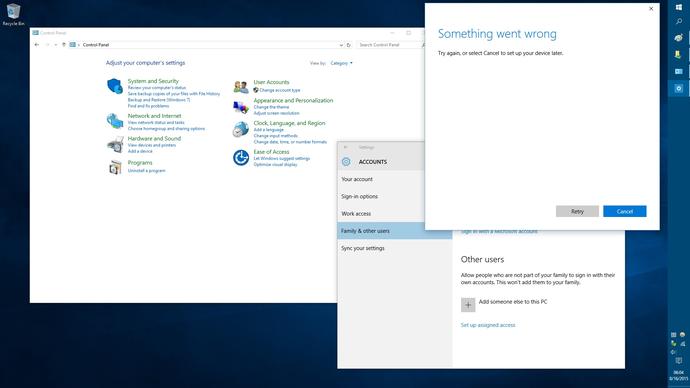Click the Settings gear beside ACCOUNTS
Image resolution: width=690 pixels, height=388 pixels.
[x=346, y=162]
